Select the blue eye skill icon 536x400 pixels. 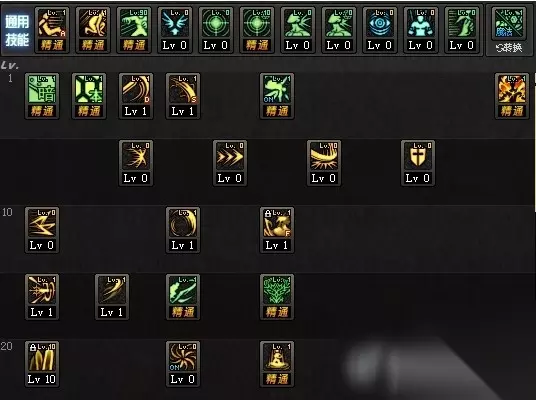380,30
